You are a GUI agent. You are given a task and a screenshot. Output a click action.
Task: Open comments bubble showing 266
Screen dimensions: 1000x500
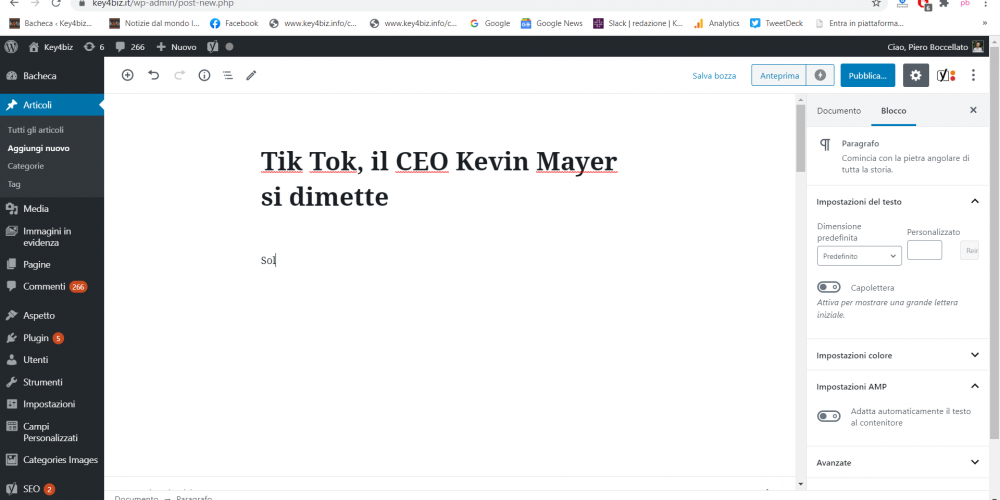point(130,47)
